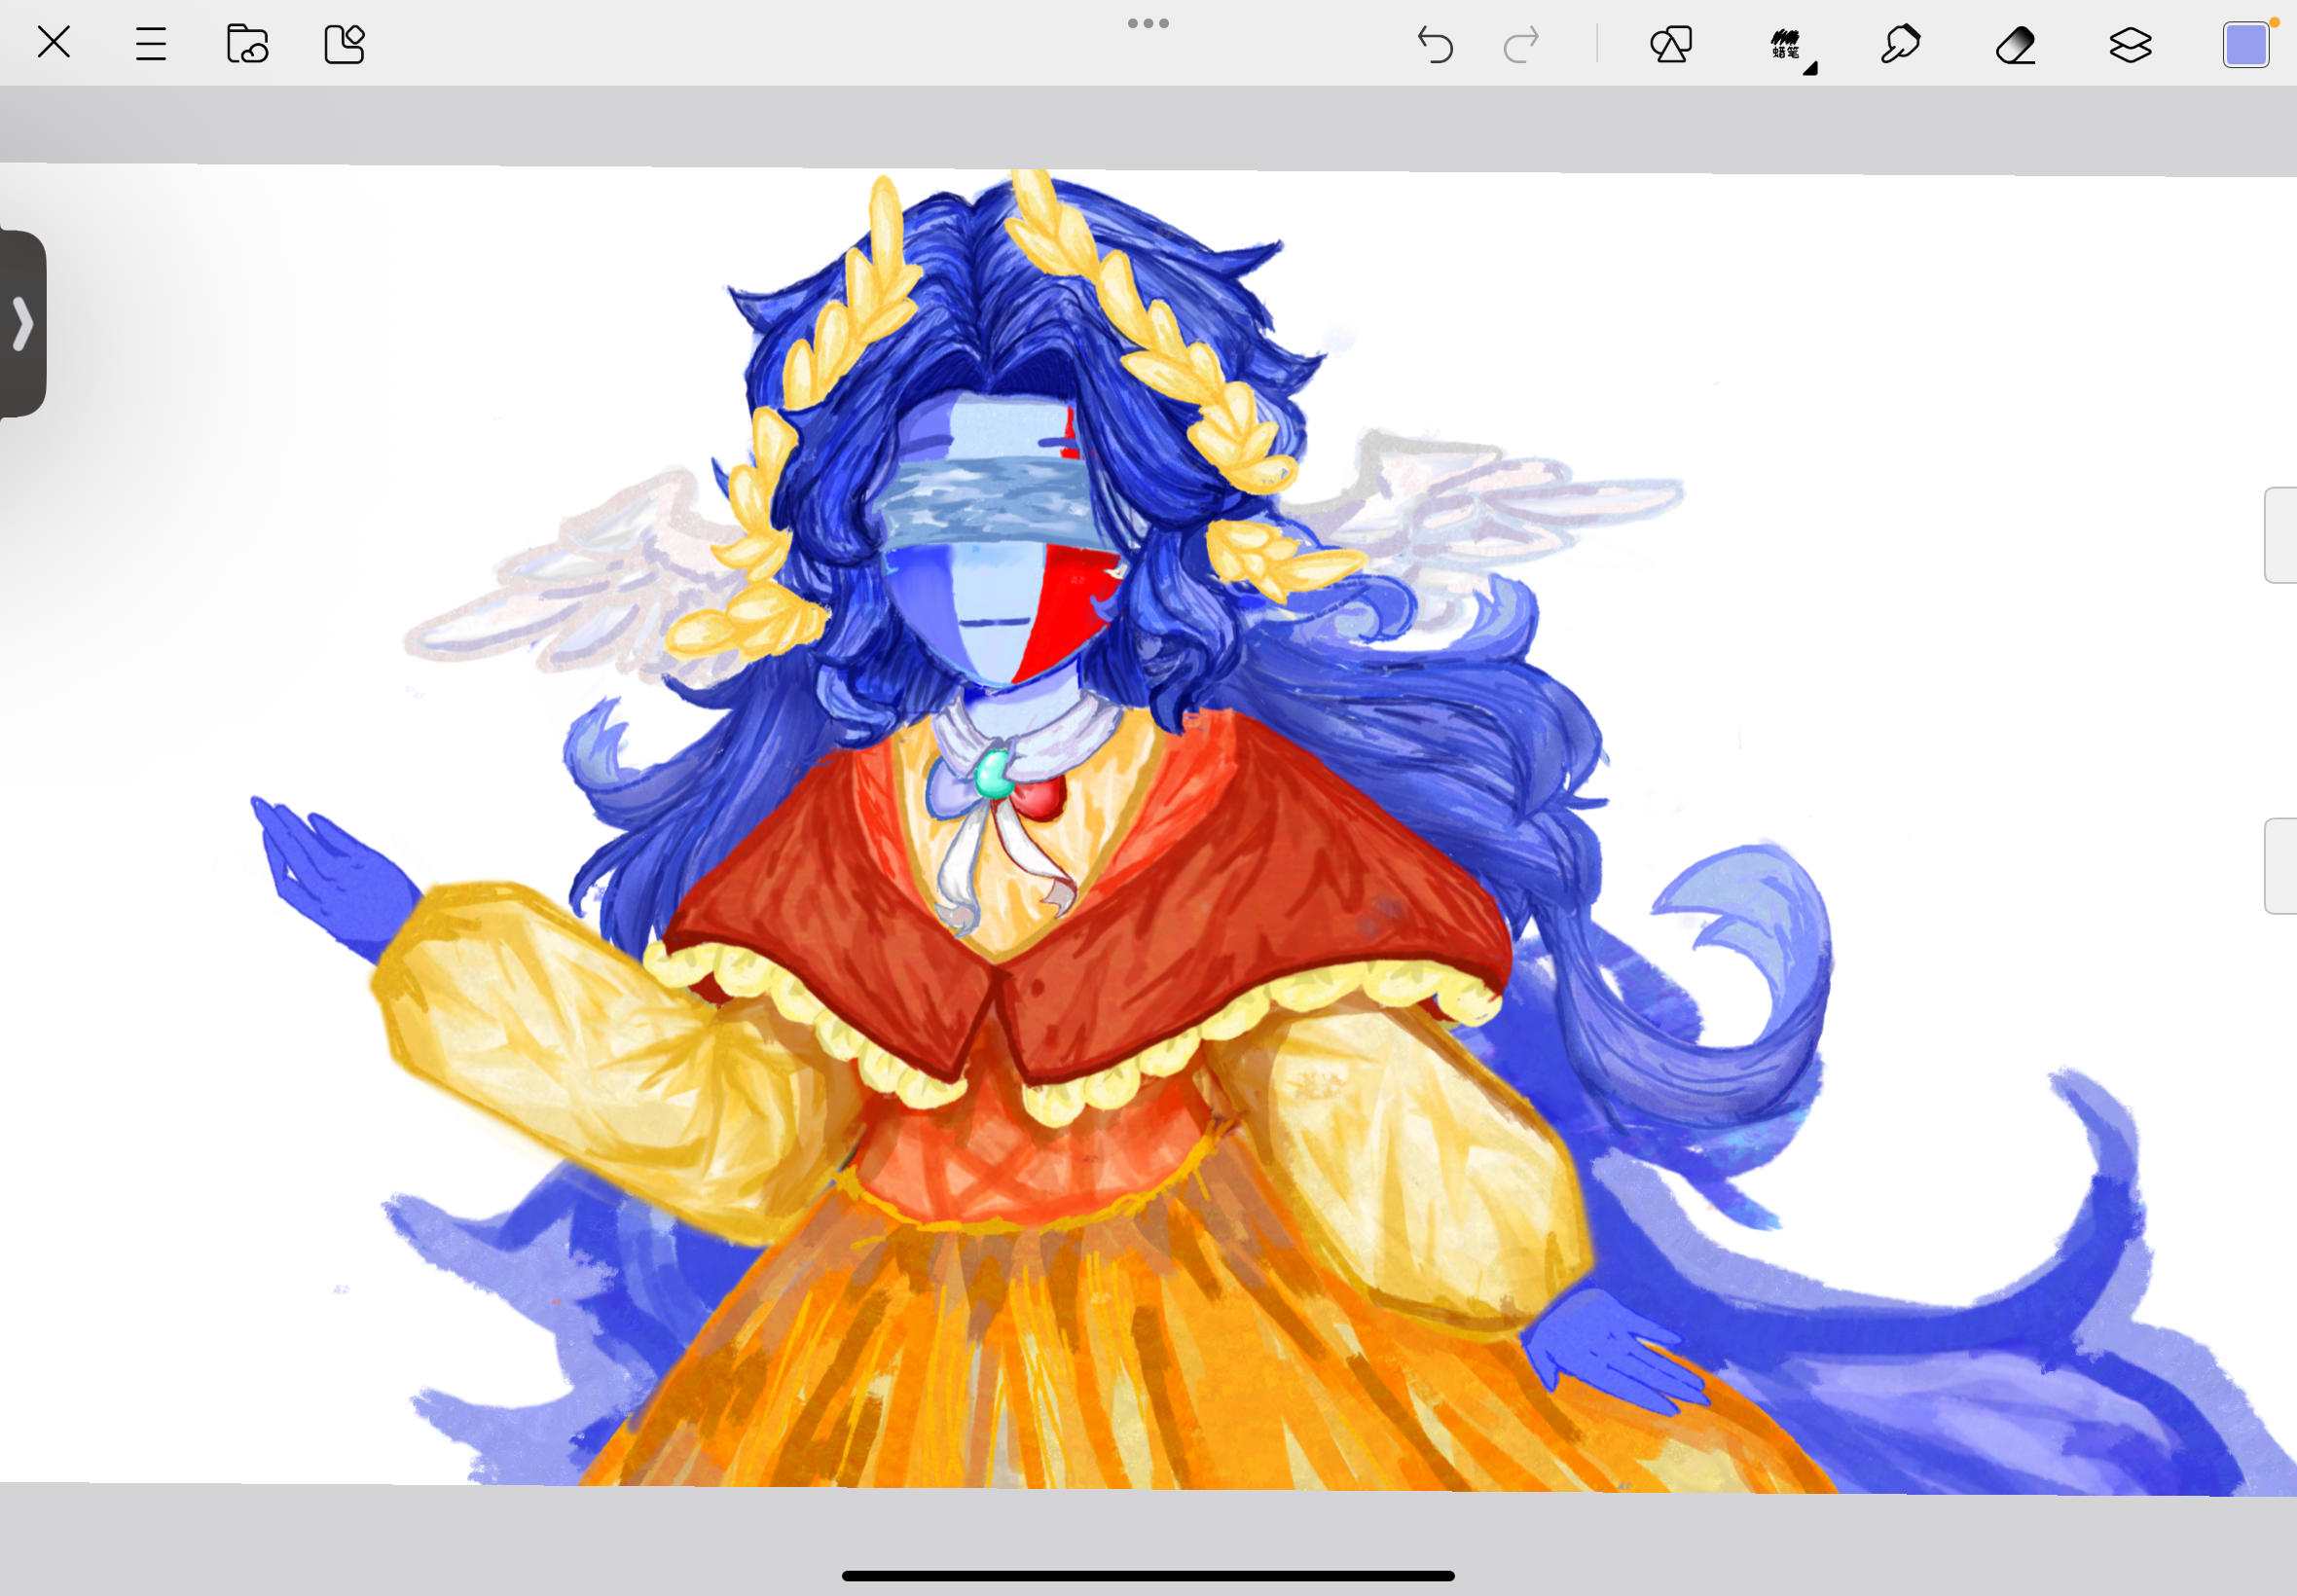Close the canvas with X button
Screen dimensions: 2297x1596
(x=54, y=42)
